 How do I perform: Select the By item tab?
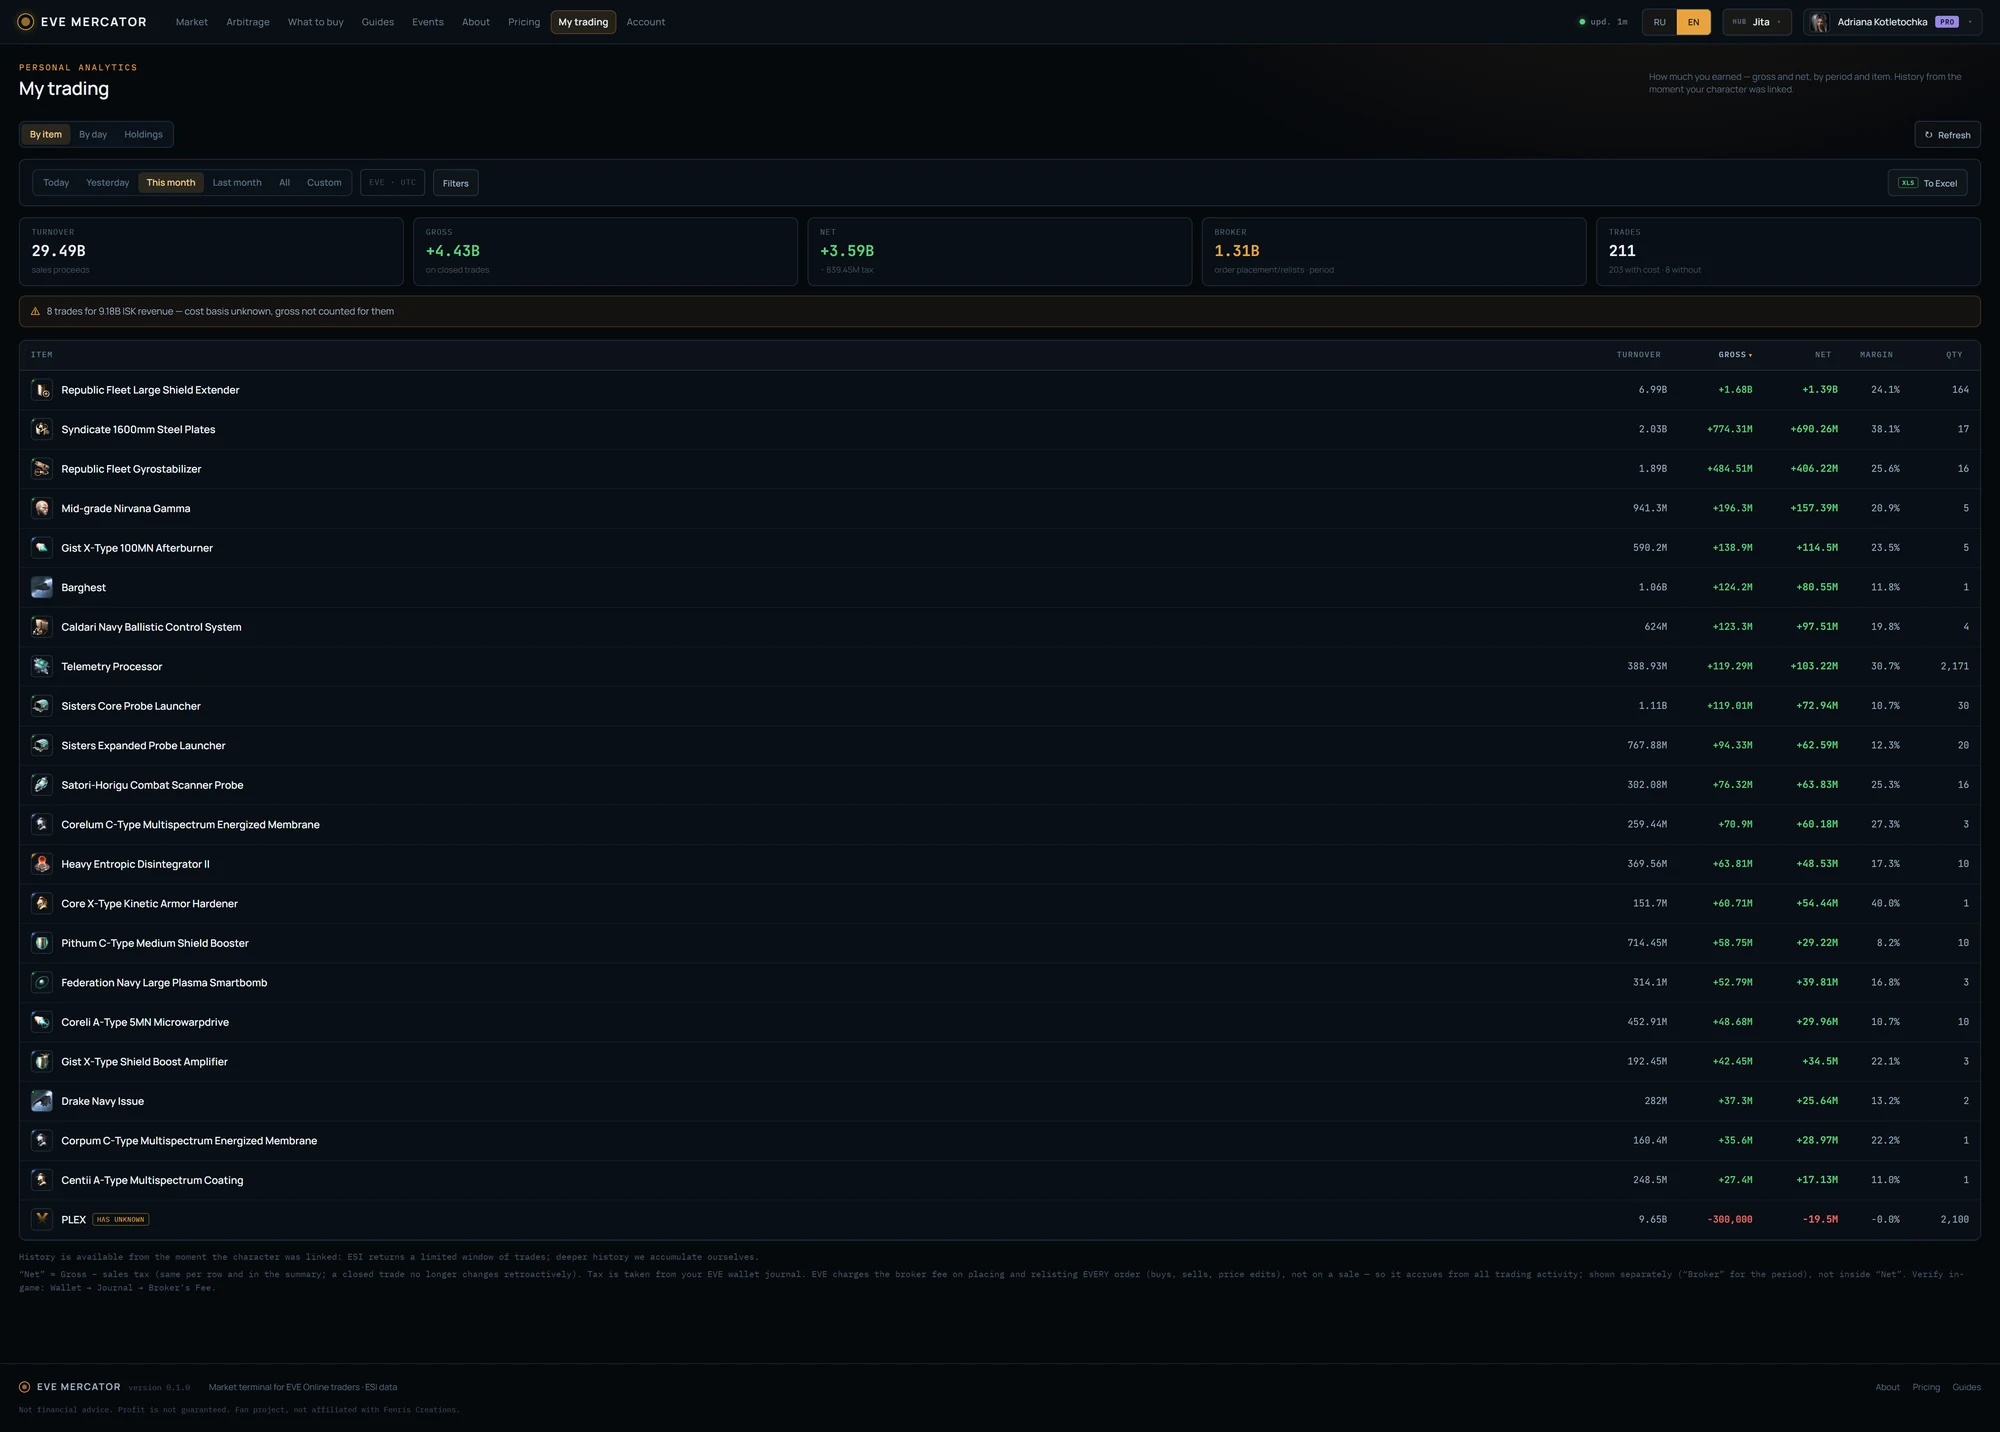[x=46, y=134]
